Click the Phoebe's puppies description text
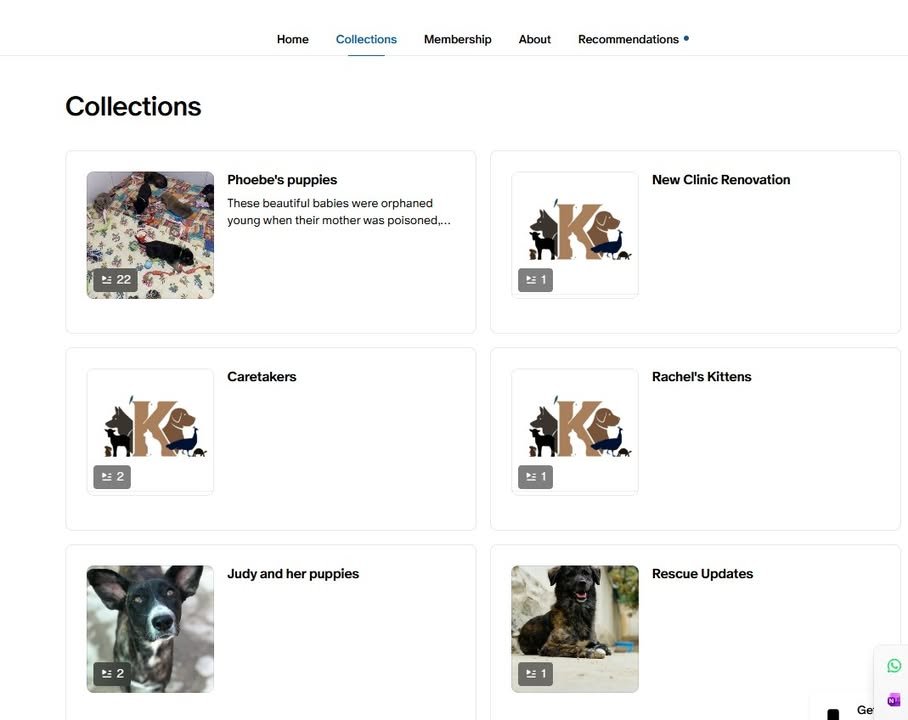Image resolution: width=908 pixels, height=720 pixels. coord(339,211)
